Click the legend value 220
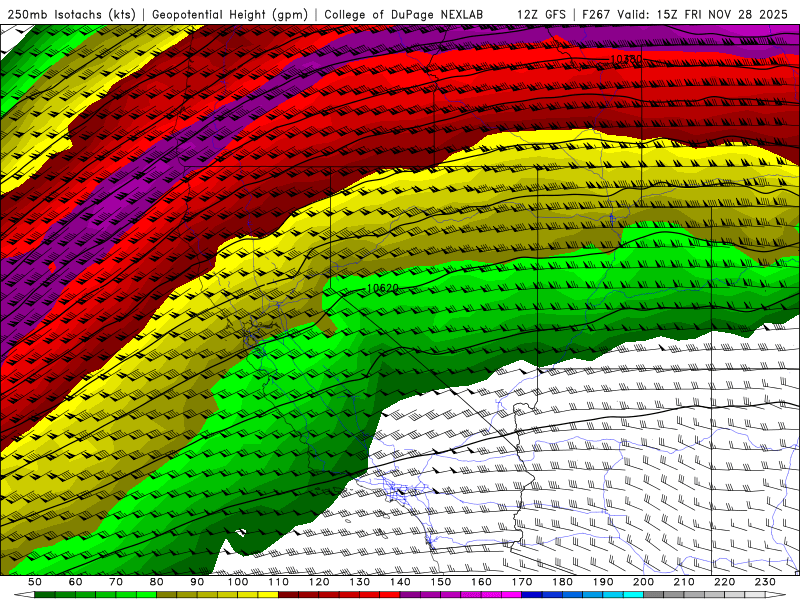This screenshot has height=600, width=800. [x=724, y=582]
